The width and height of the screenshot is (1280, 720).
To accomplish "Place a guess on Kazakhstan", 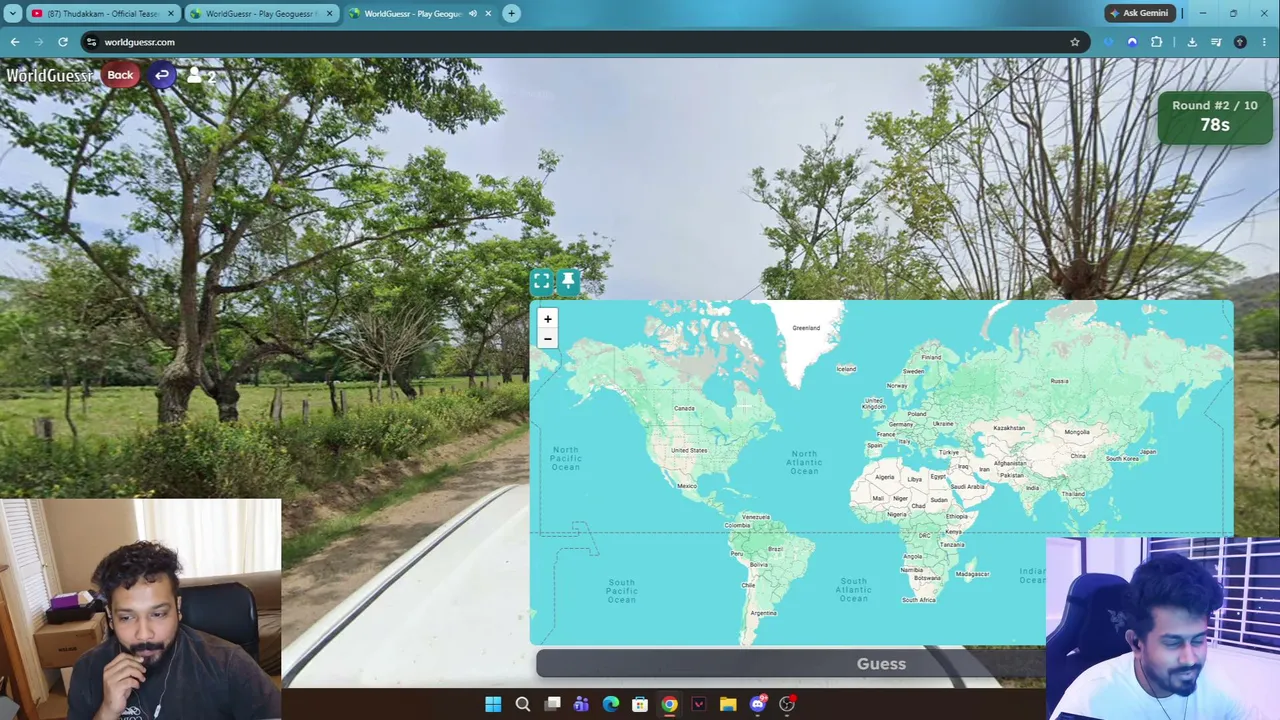I will [1008, 428].
